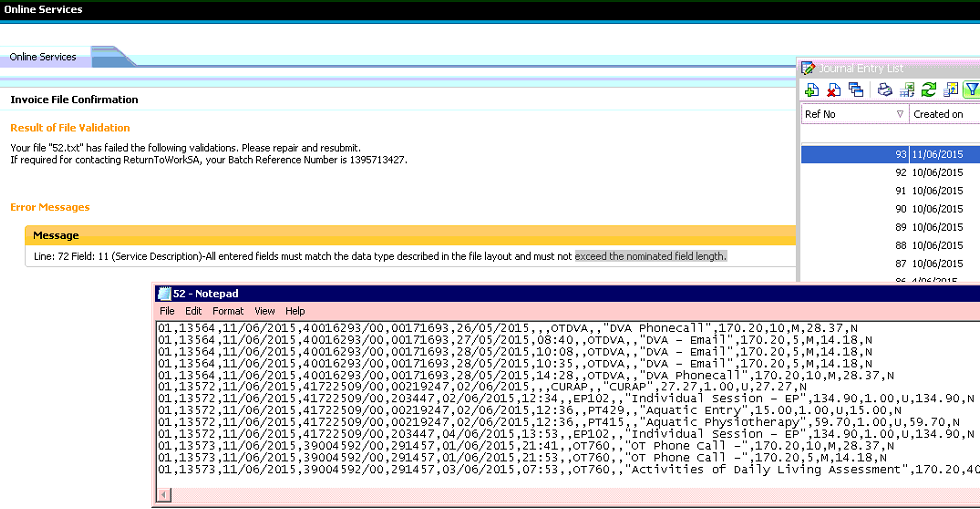
Task: Click the Notepad icon in title bar
Action: click(164, 293)
